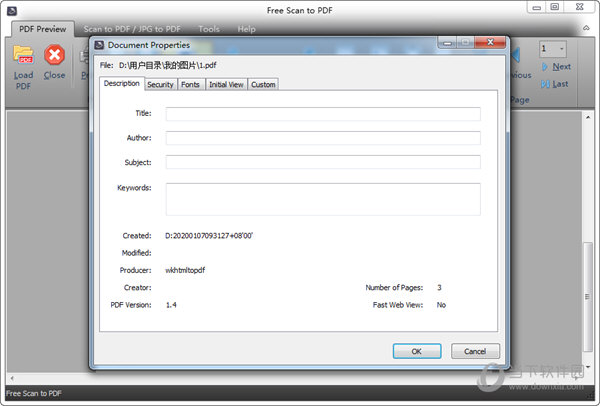Close the Document Properties dialog
600x406 pixels.
tap(490, 42)
